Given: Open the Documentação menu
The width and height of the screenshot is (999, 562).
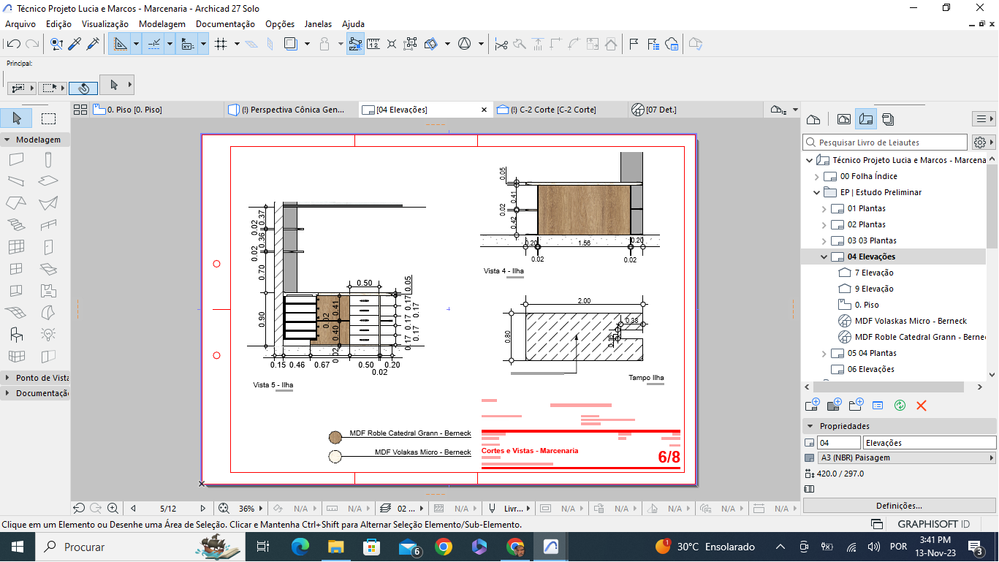Looking at the screenshot, I should click(225, 24).
